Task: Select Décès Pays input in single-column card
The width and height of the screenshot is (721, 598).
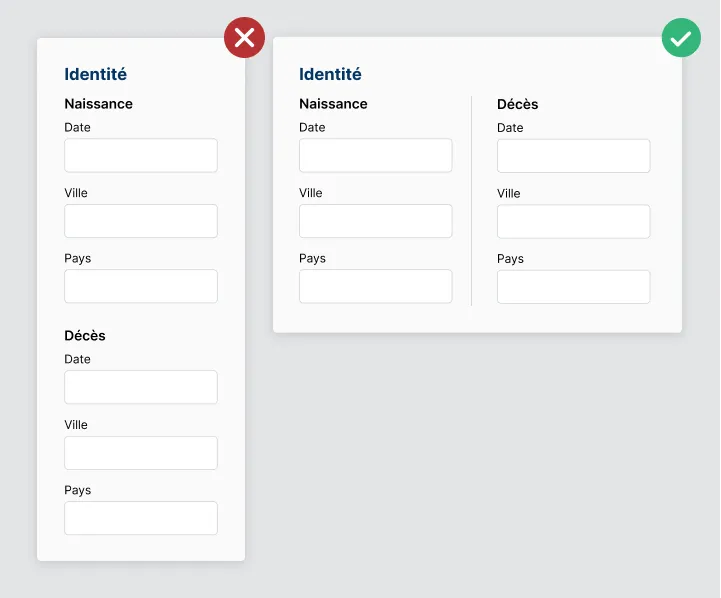Action: [x=141, y=518]
